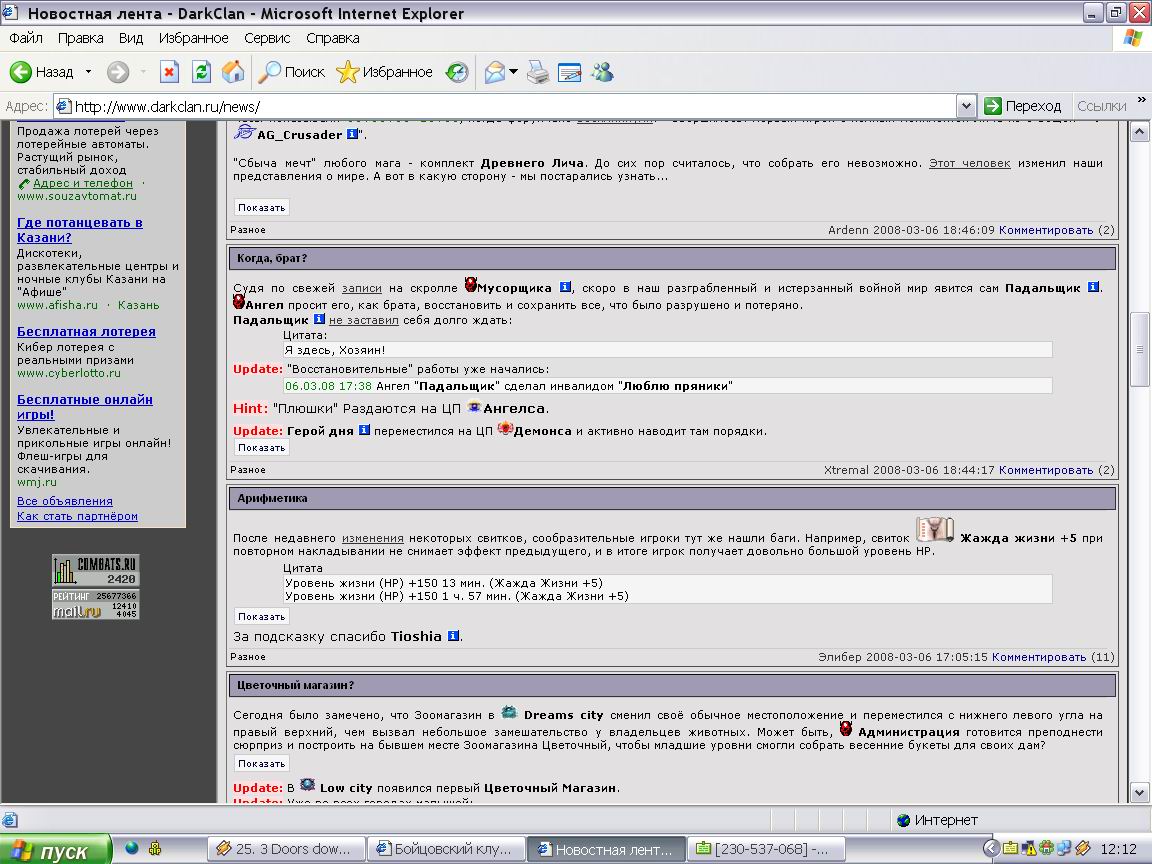The height and width of the screenshot is (864, 1152).
Task: Click the page scrollbar up arrow
Action: (x=1140, y=132)
